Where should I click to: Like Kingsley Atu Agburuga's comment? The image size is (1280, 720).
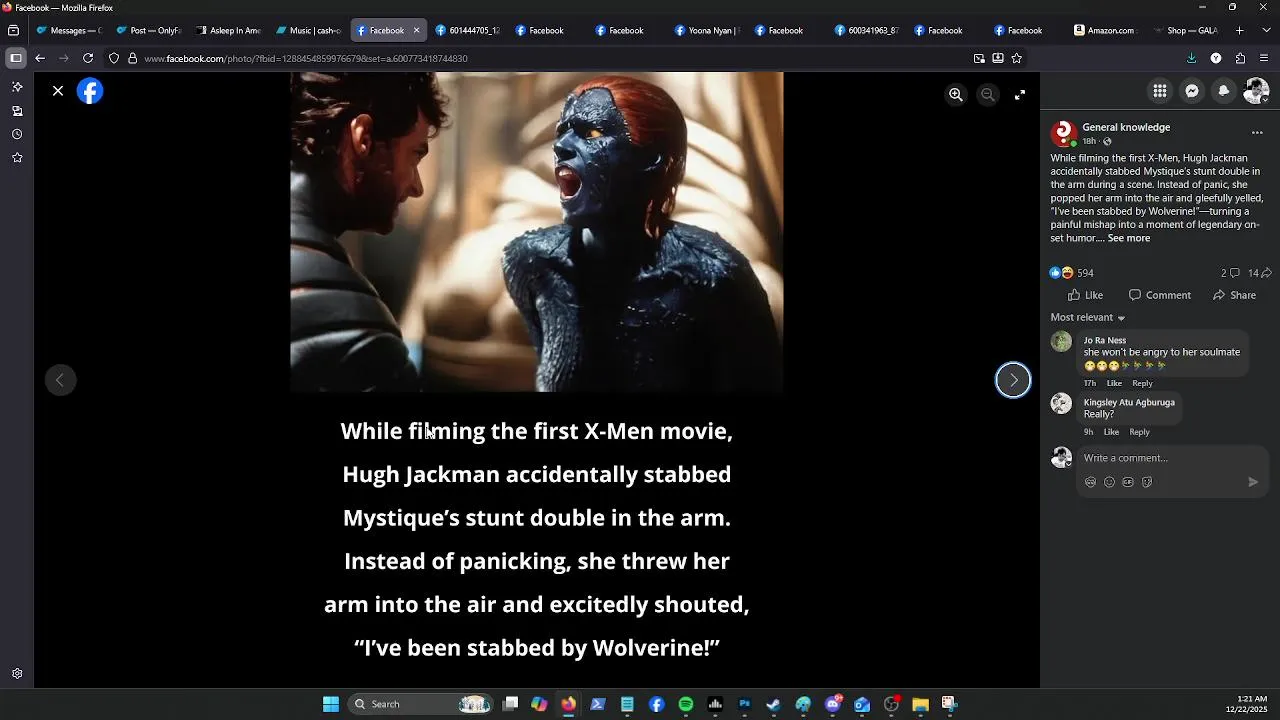pos(1111,432)
